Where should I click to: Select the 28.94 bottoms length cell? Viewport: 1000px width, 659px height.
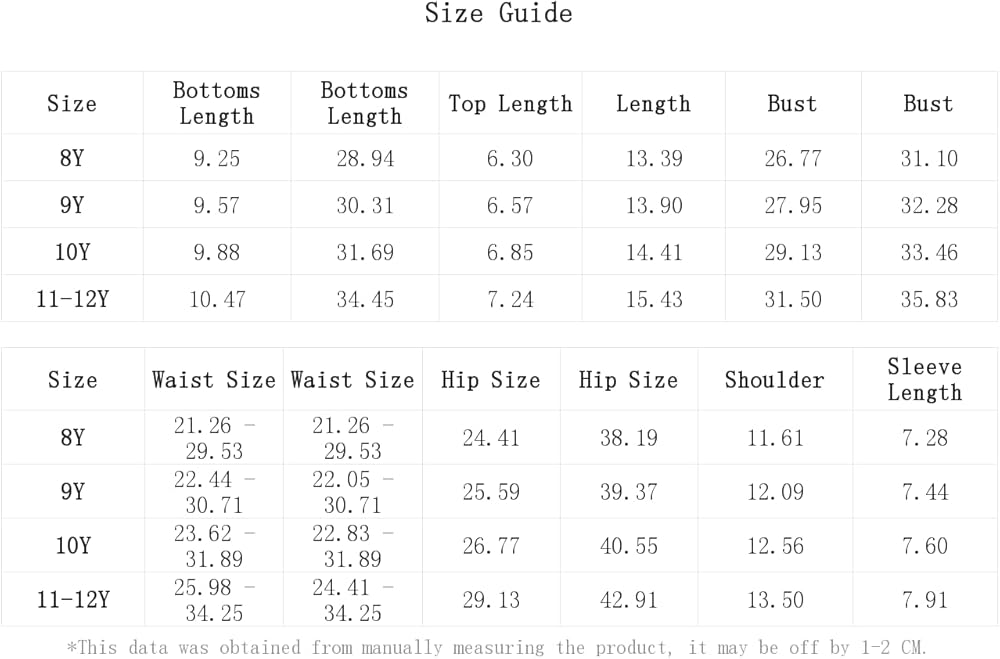coord(365,159)
